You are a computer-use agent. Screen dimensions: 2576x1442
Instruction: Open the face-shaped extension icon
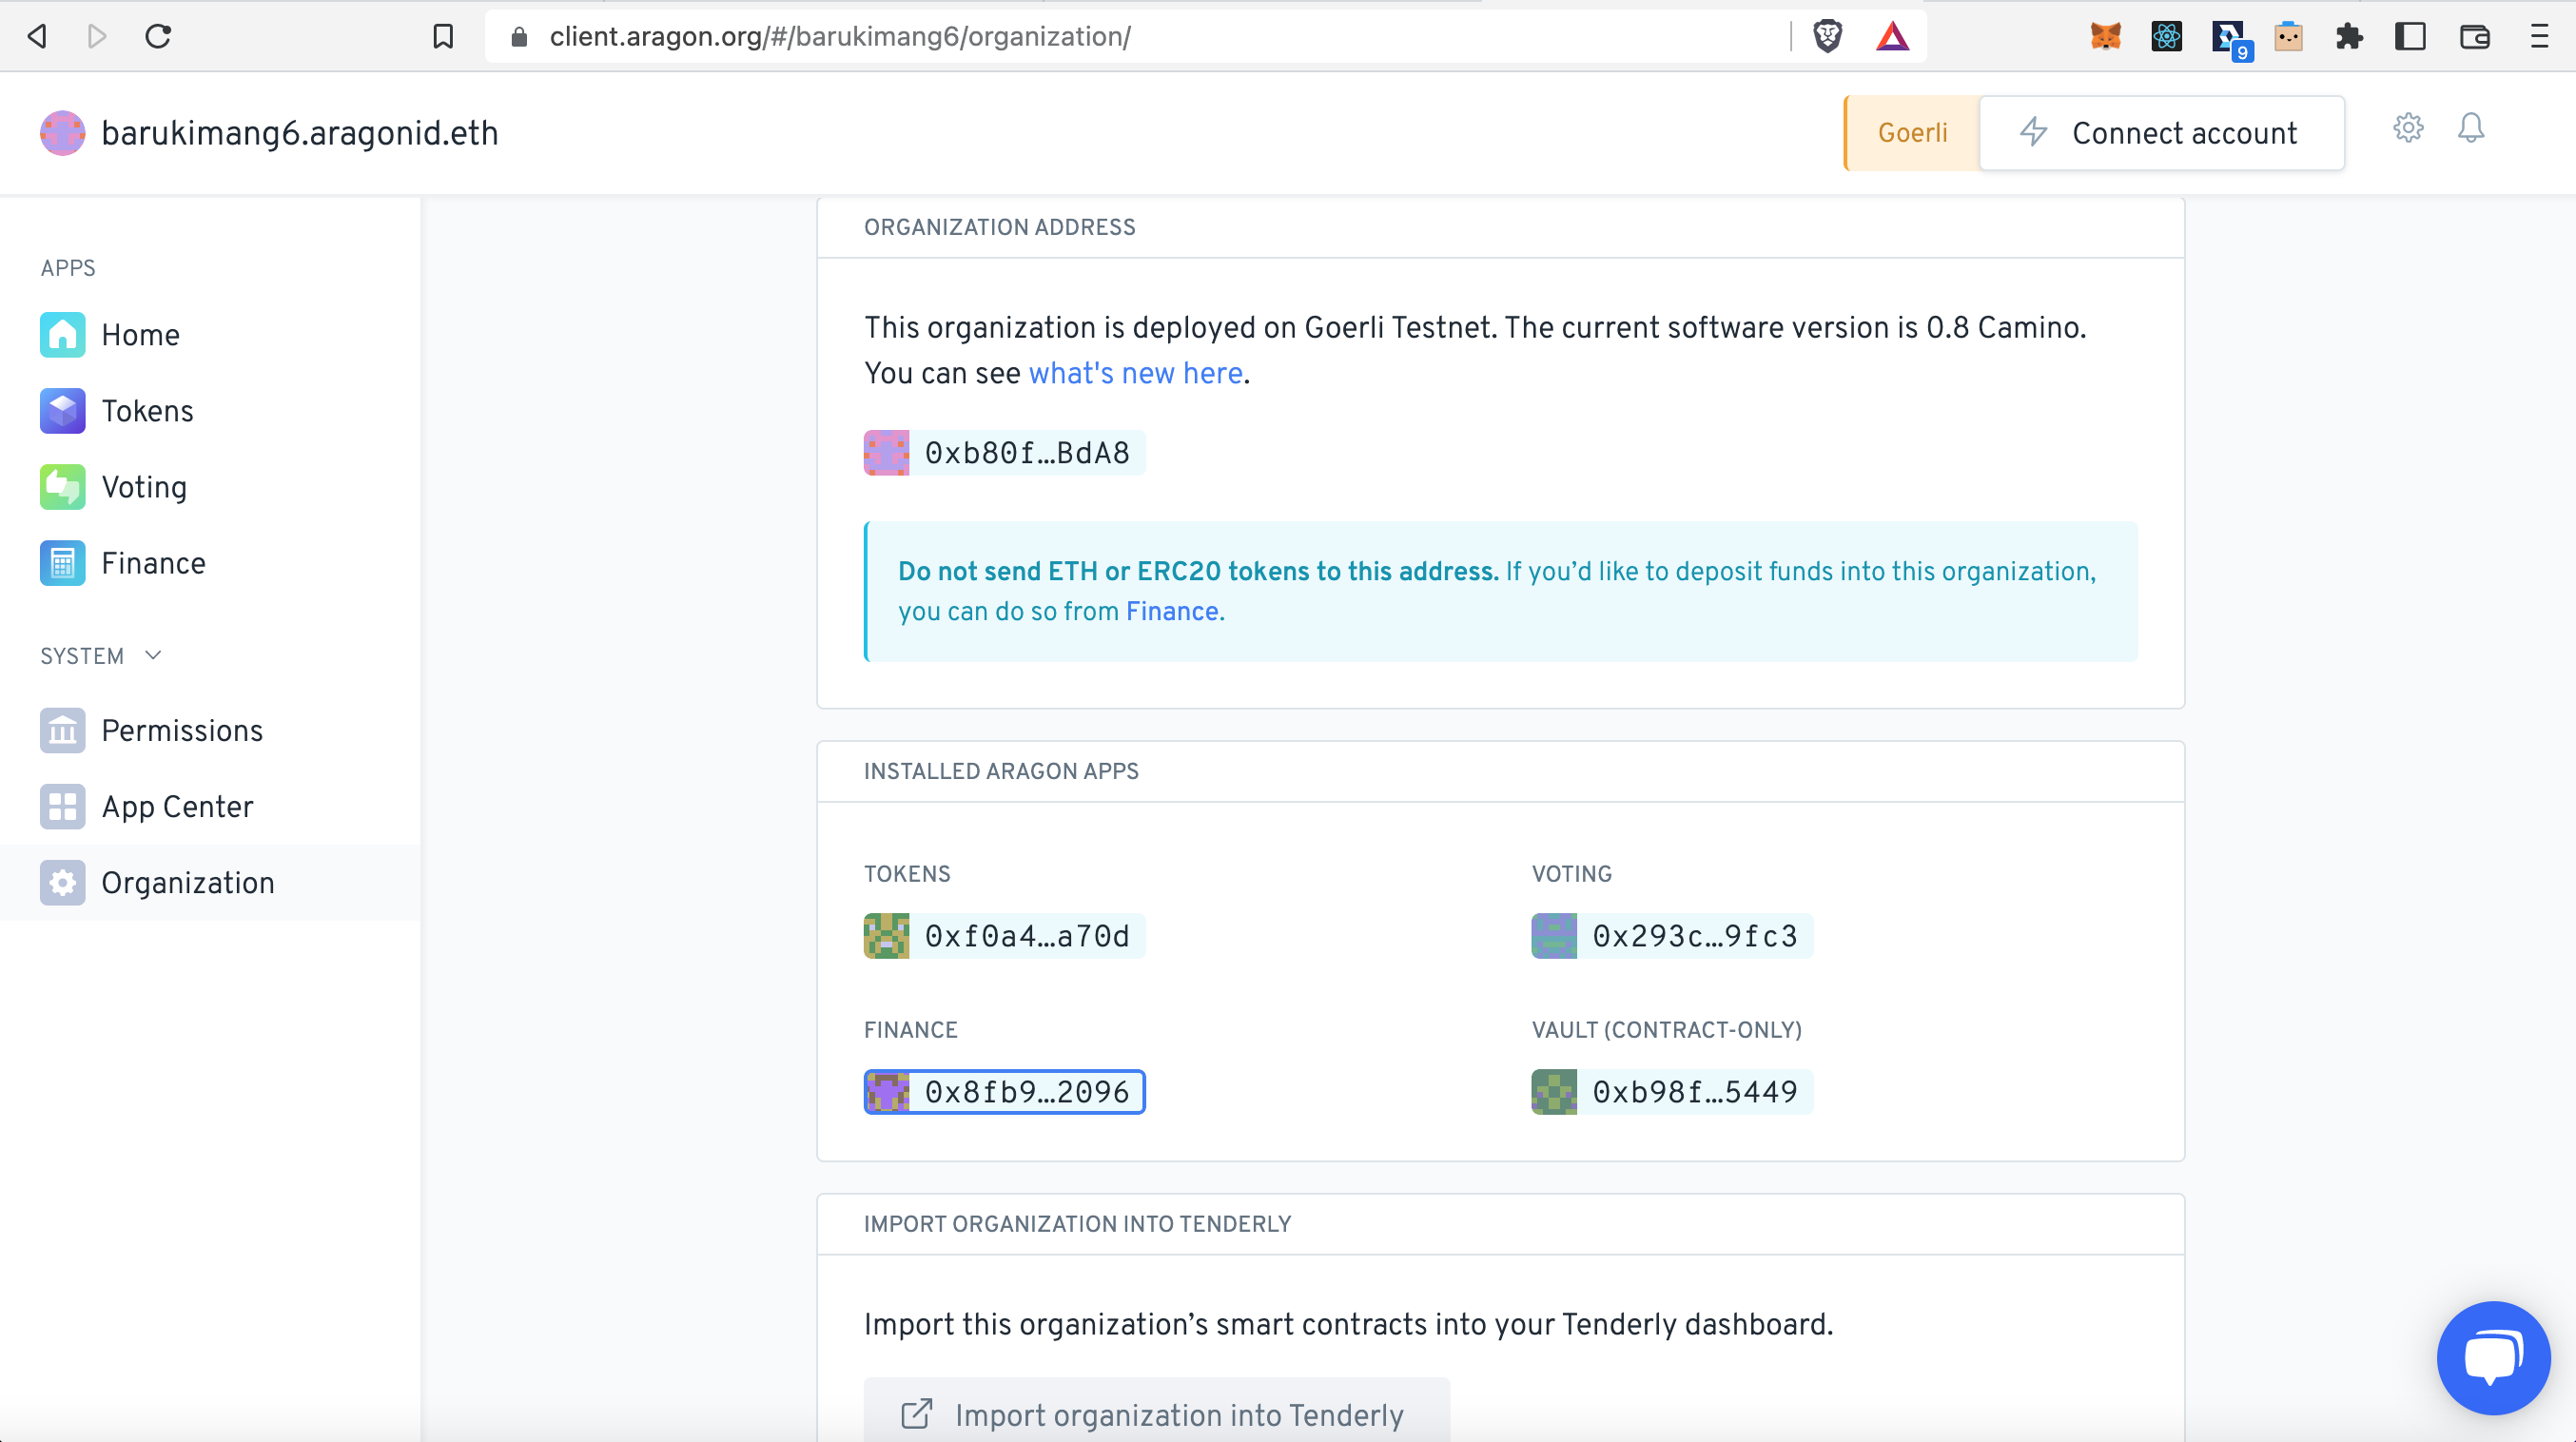pos(2289,37)
